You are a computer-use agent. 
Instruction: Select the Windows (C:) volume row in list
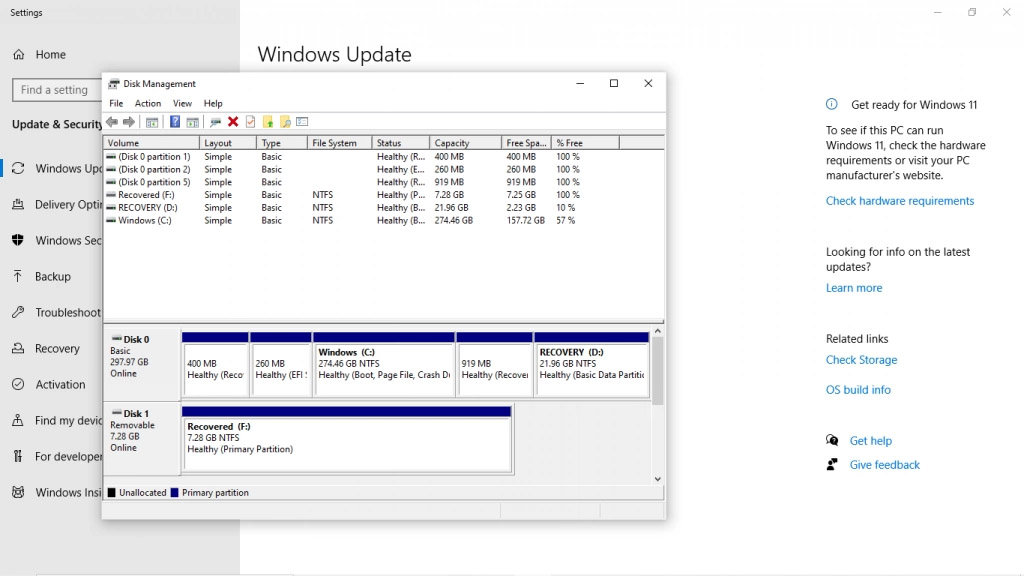point(383,221)
